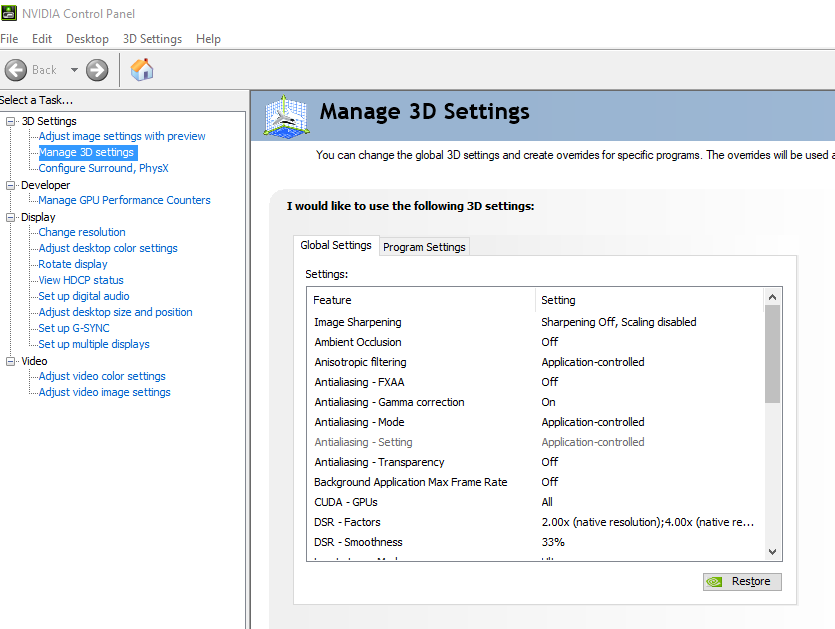Click the settings list scroll down arrow

773,552
